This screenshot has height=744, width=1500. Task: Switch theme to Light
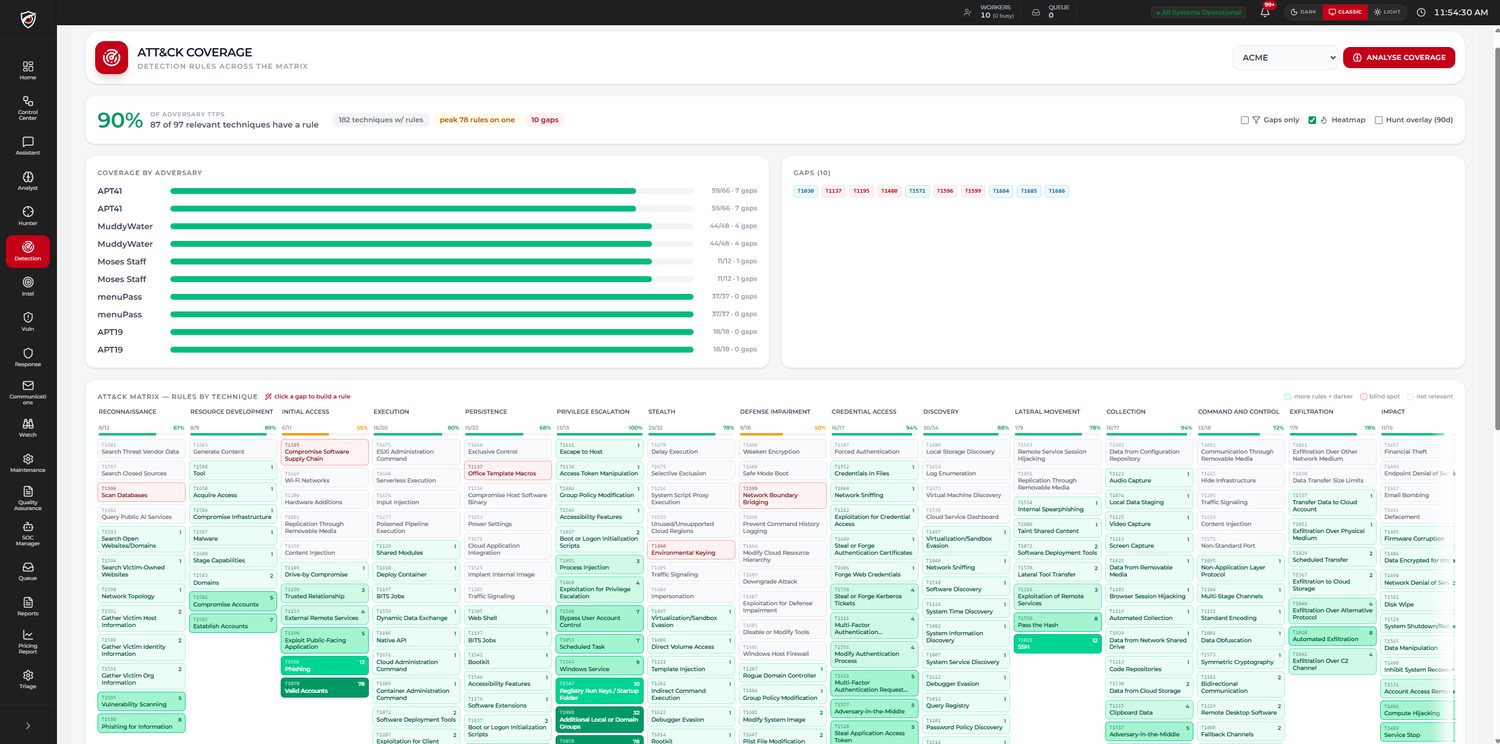[1387, 12]
